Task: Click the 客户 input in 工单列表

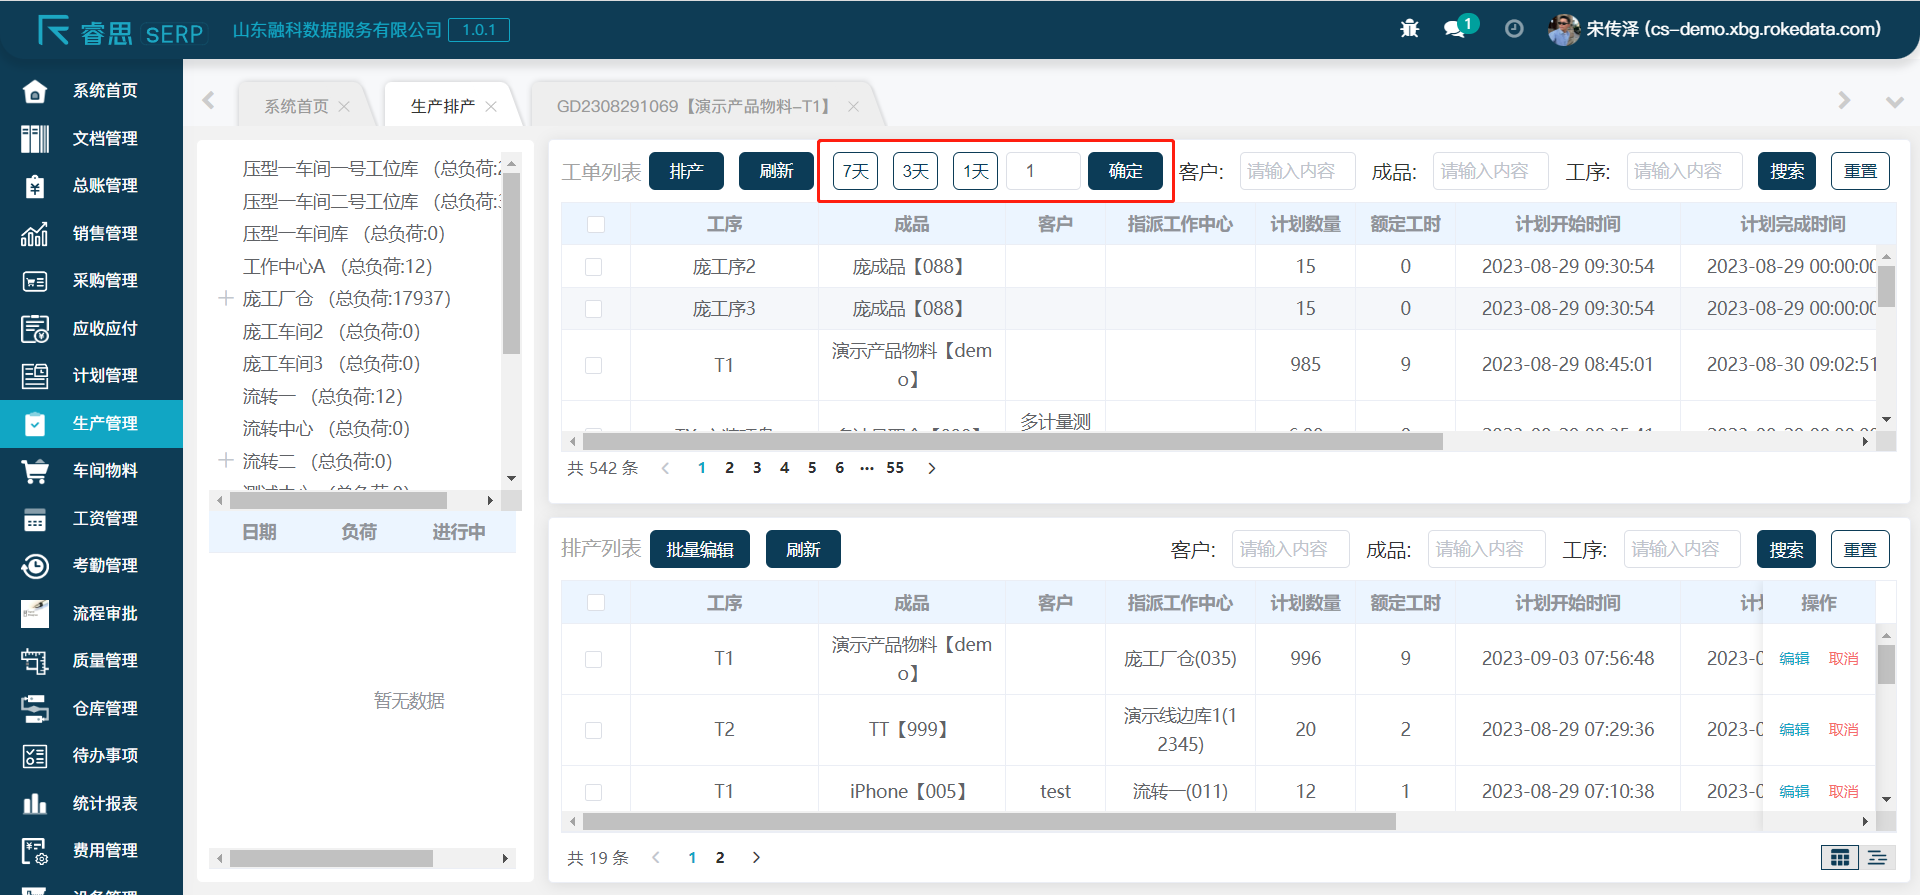Action: tap(1297, 171)
